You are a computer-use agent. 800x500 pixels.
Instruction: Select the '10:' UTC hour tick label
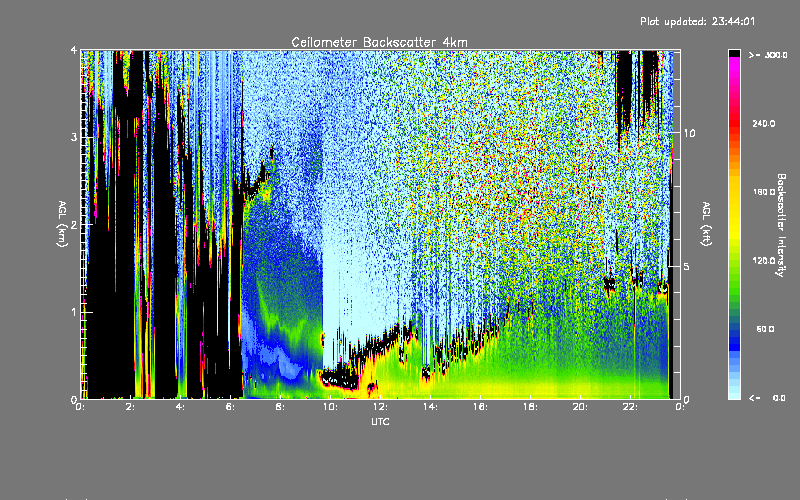(x=331, y=407)
